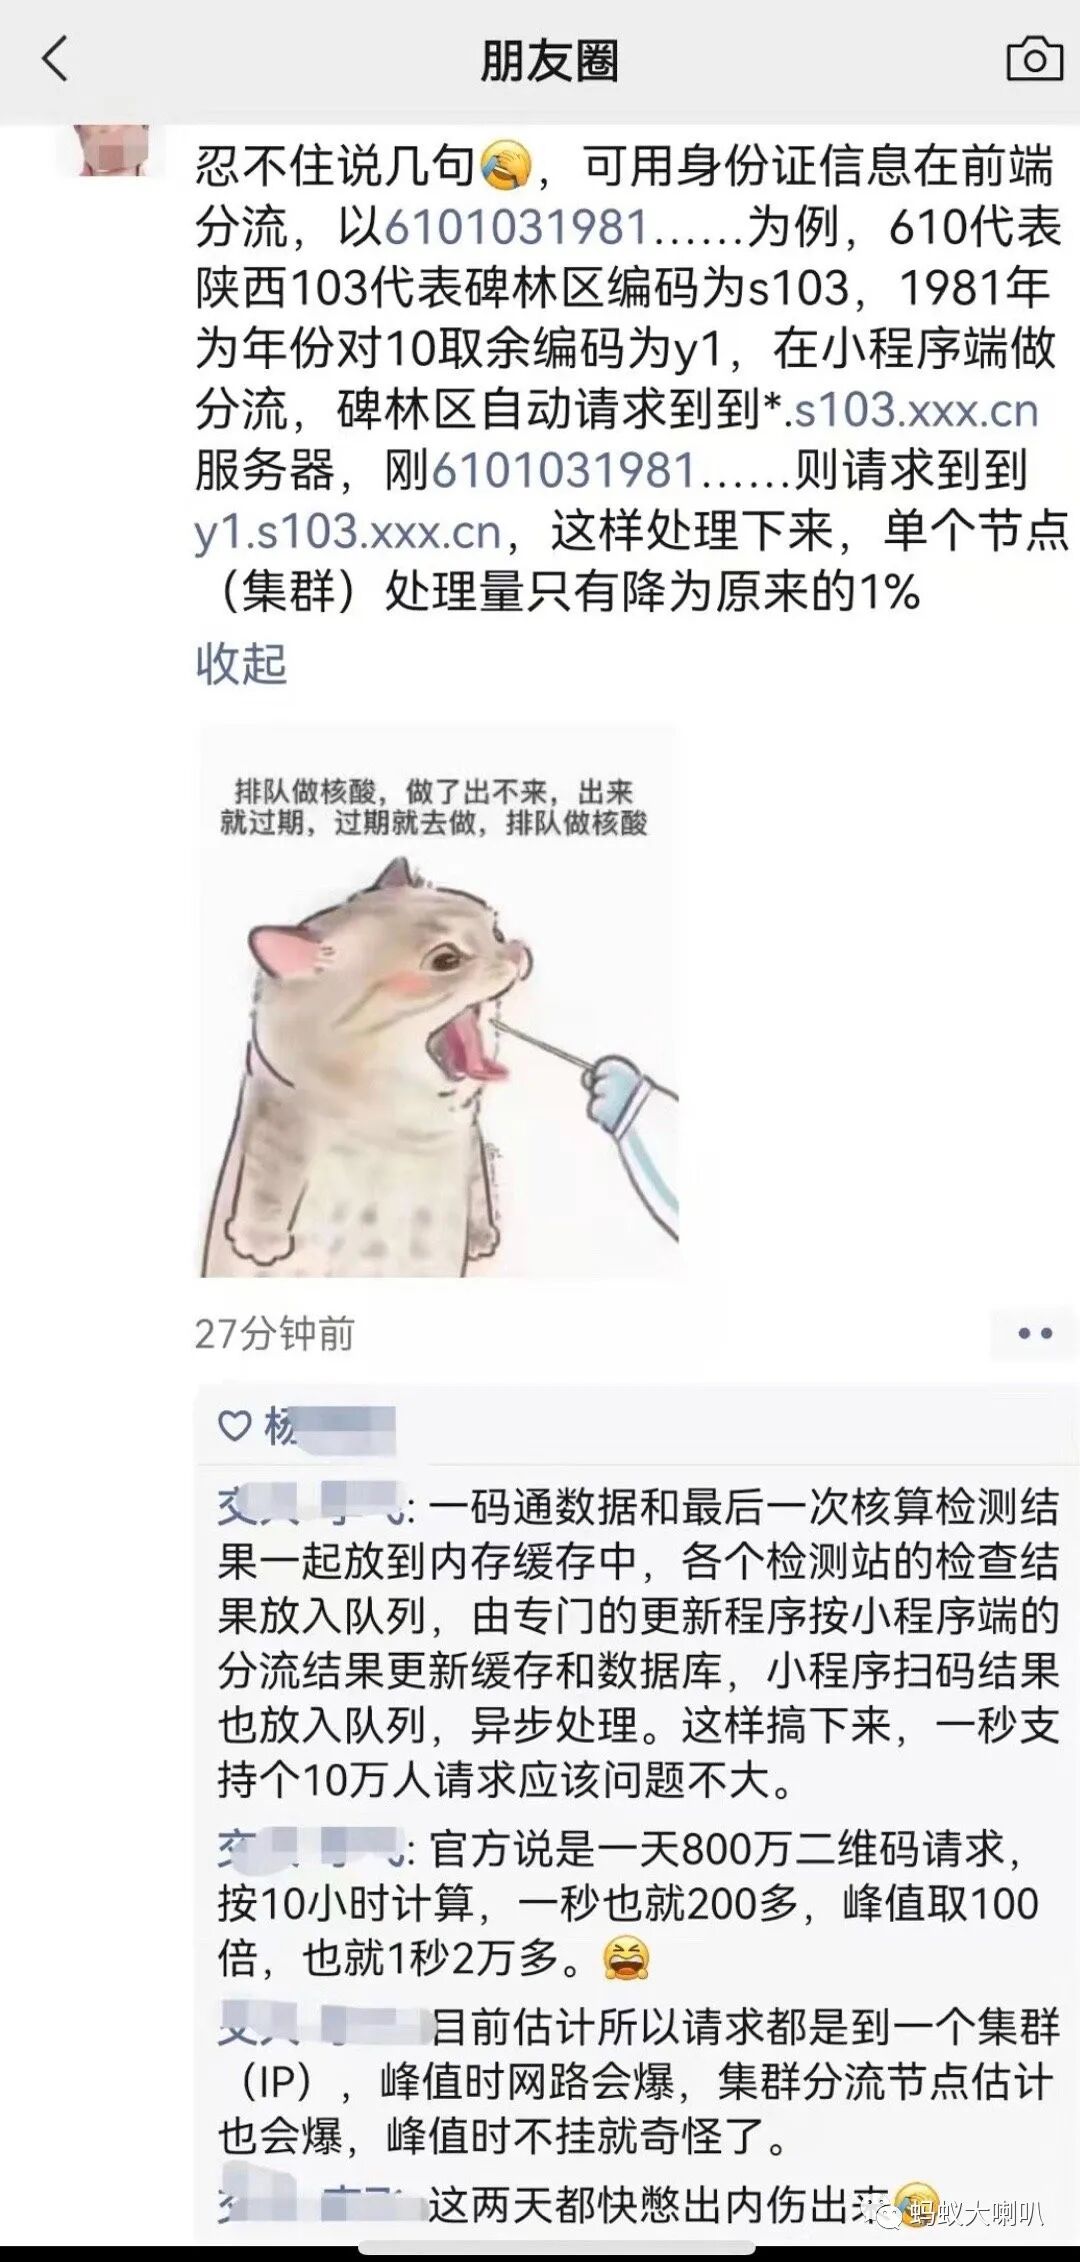Viewport: 1080px width, 2262px height.
Task: Tap the 朋友圈 title
Action: point(549,60)
